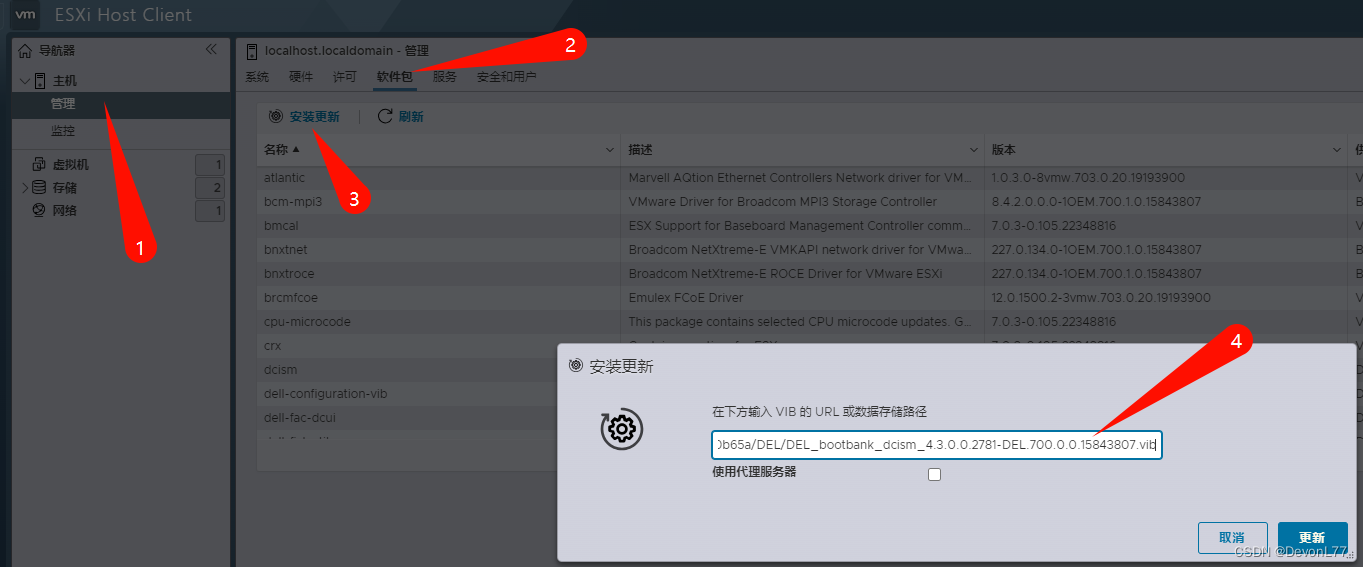Click the VIB URL input field
1363x567 pixels.
(936, 444)
